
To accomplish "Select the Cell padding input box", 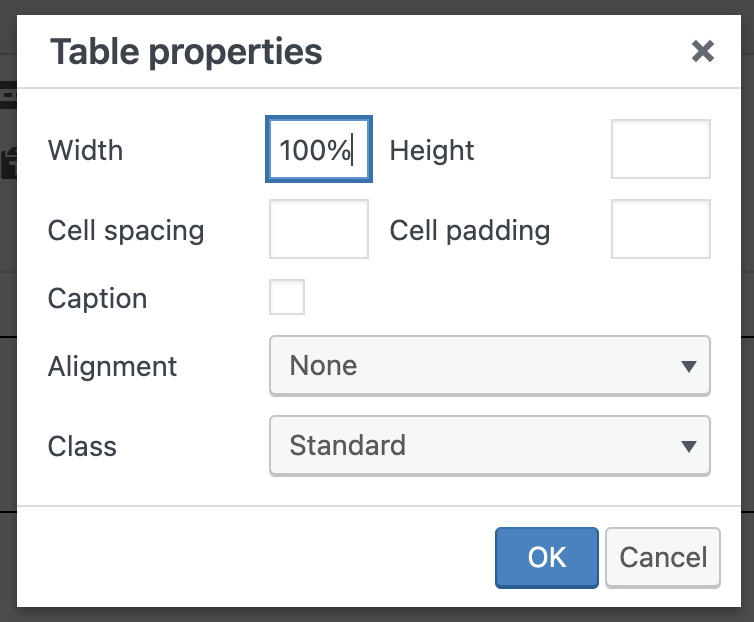I will click(x=660, y=229).
